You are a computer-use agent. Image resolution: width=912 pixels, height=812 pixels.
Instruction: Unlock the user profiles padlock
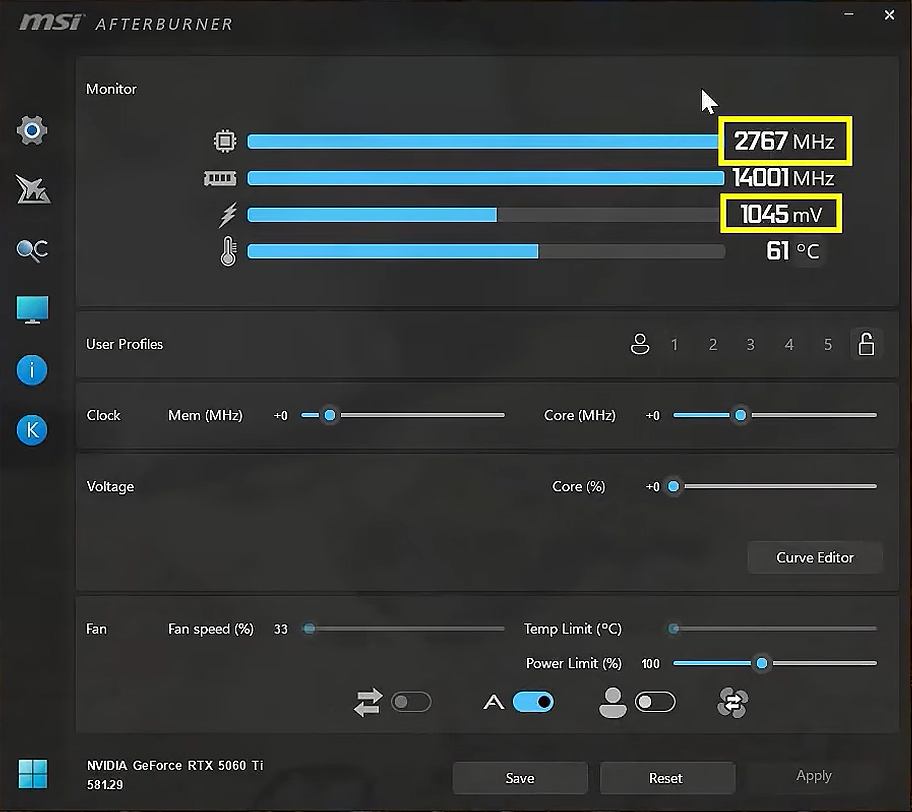tap(866, 343)
